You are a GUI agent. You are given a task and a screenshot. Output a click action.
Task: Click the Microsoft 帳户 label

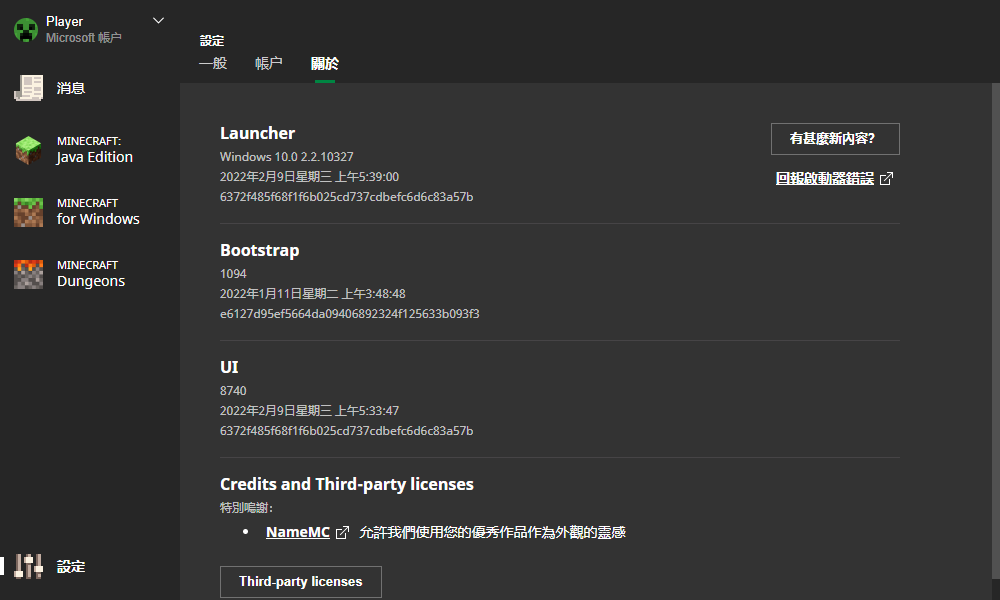click(84, 38)
